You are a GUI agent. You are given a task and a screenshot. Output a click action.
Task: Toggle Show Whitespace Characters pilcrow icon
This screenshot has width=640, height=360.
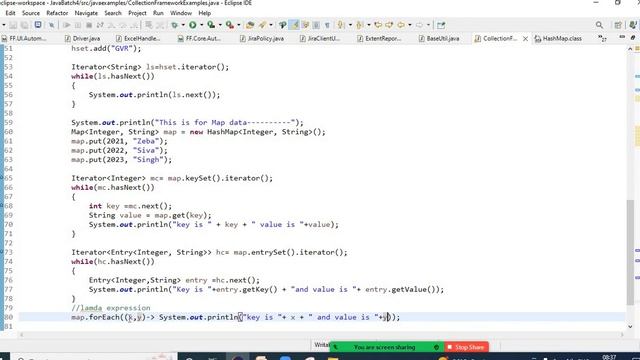[327, 25]
